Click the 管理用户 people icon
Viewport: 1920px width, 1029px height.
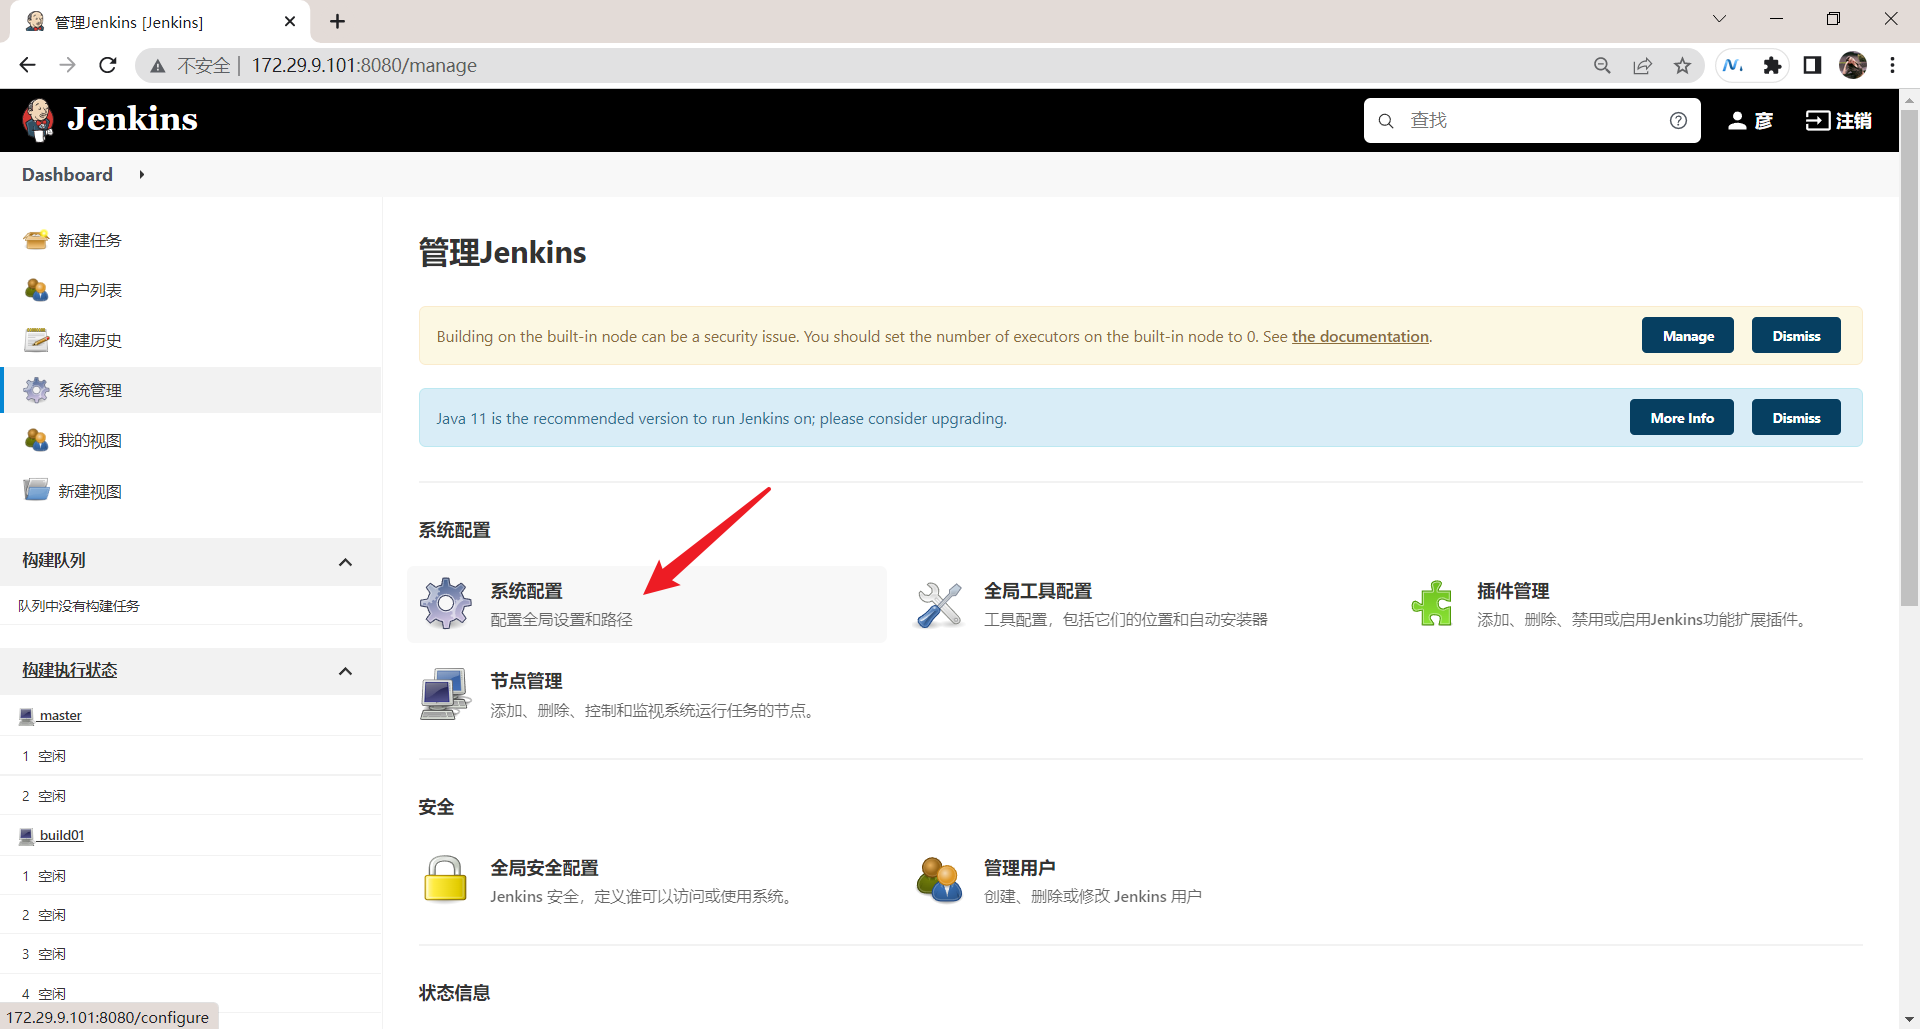[x=939, y=880]
